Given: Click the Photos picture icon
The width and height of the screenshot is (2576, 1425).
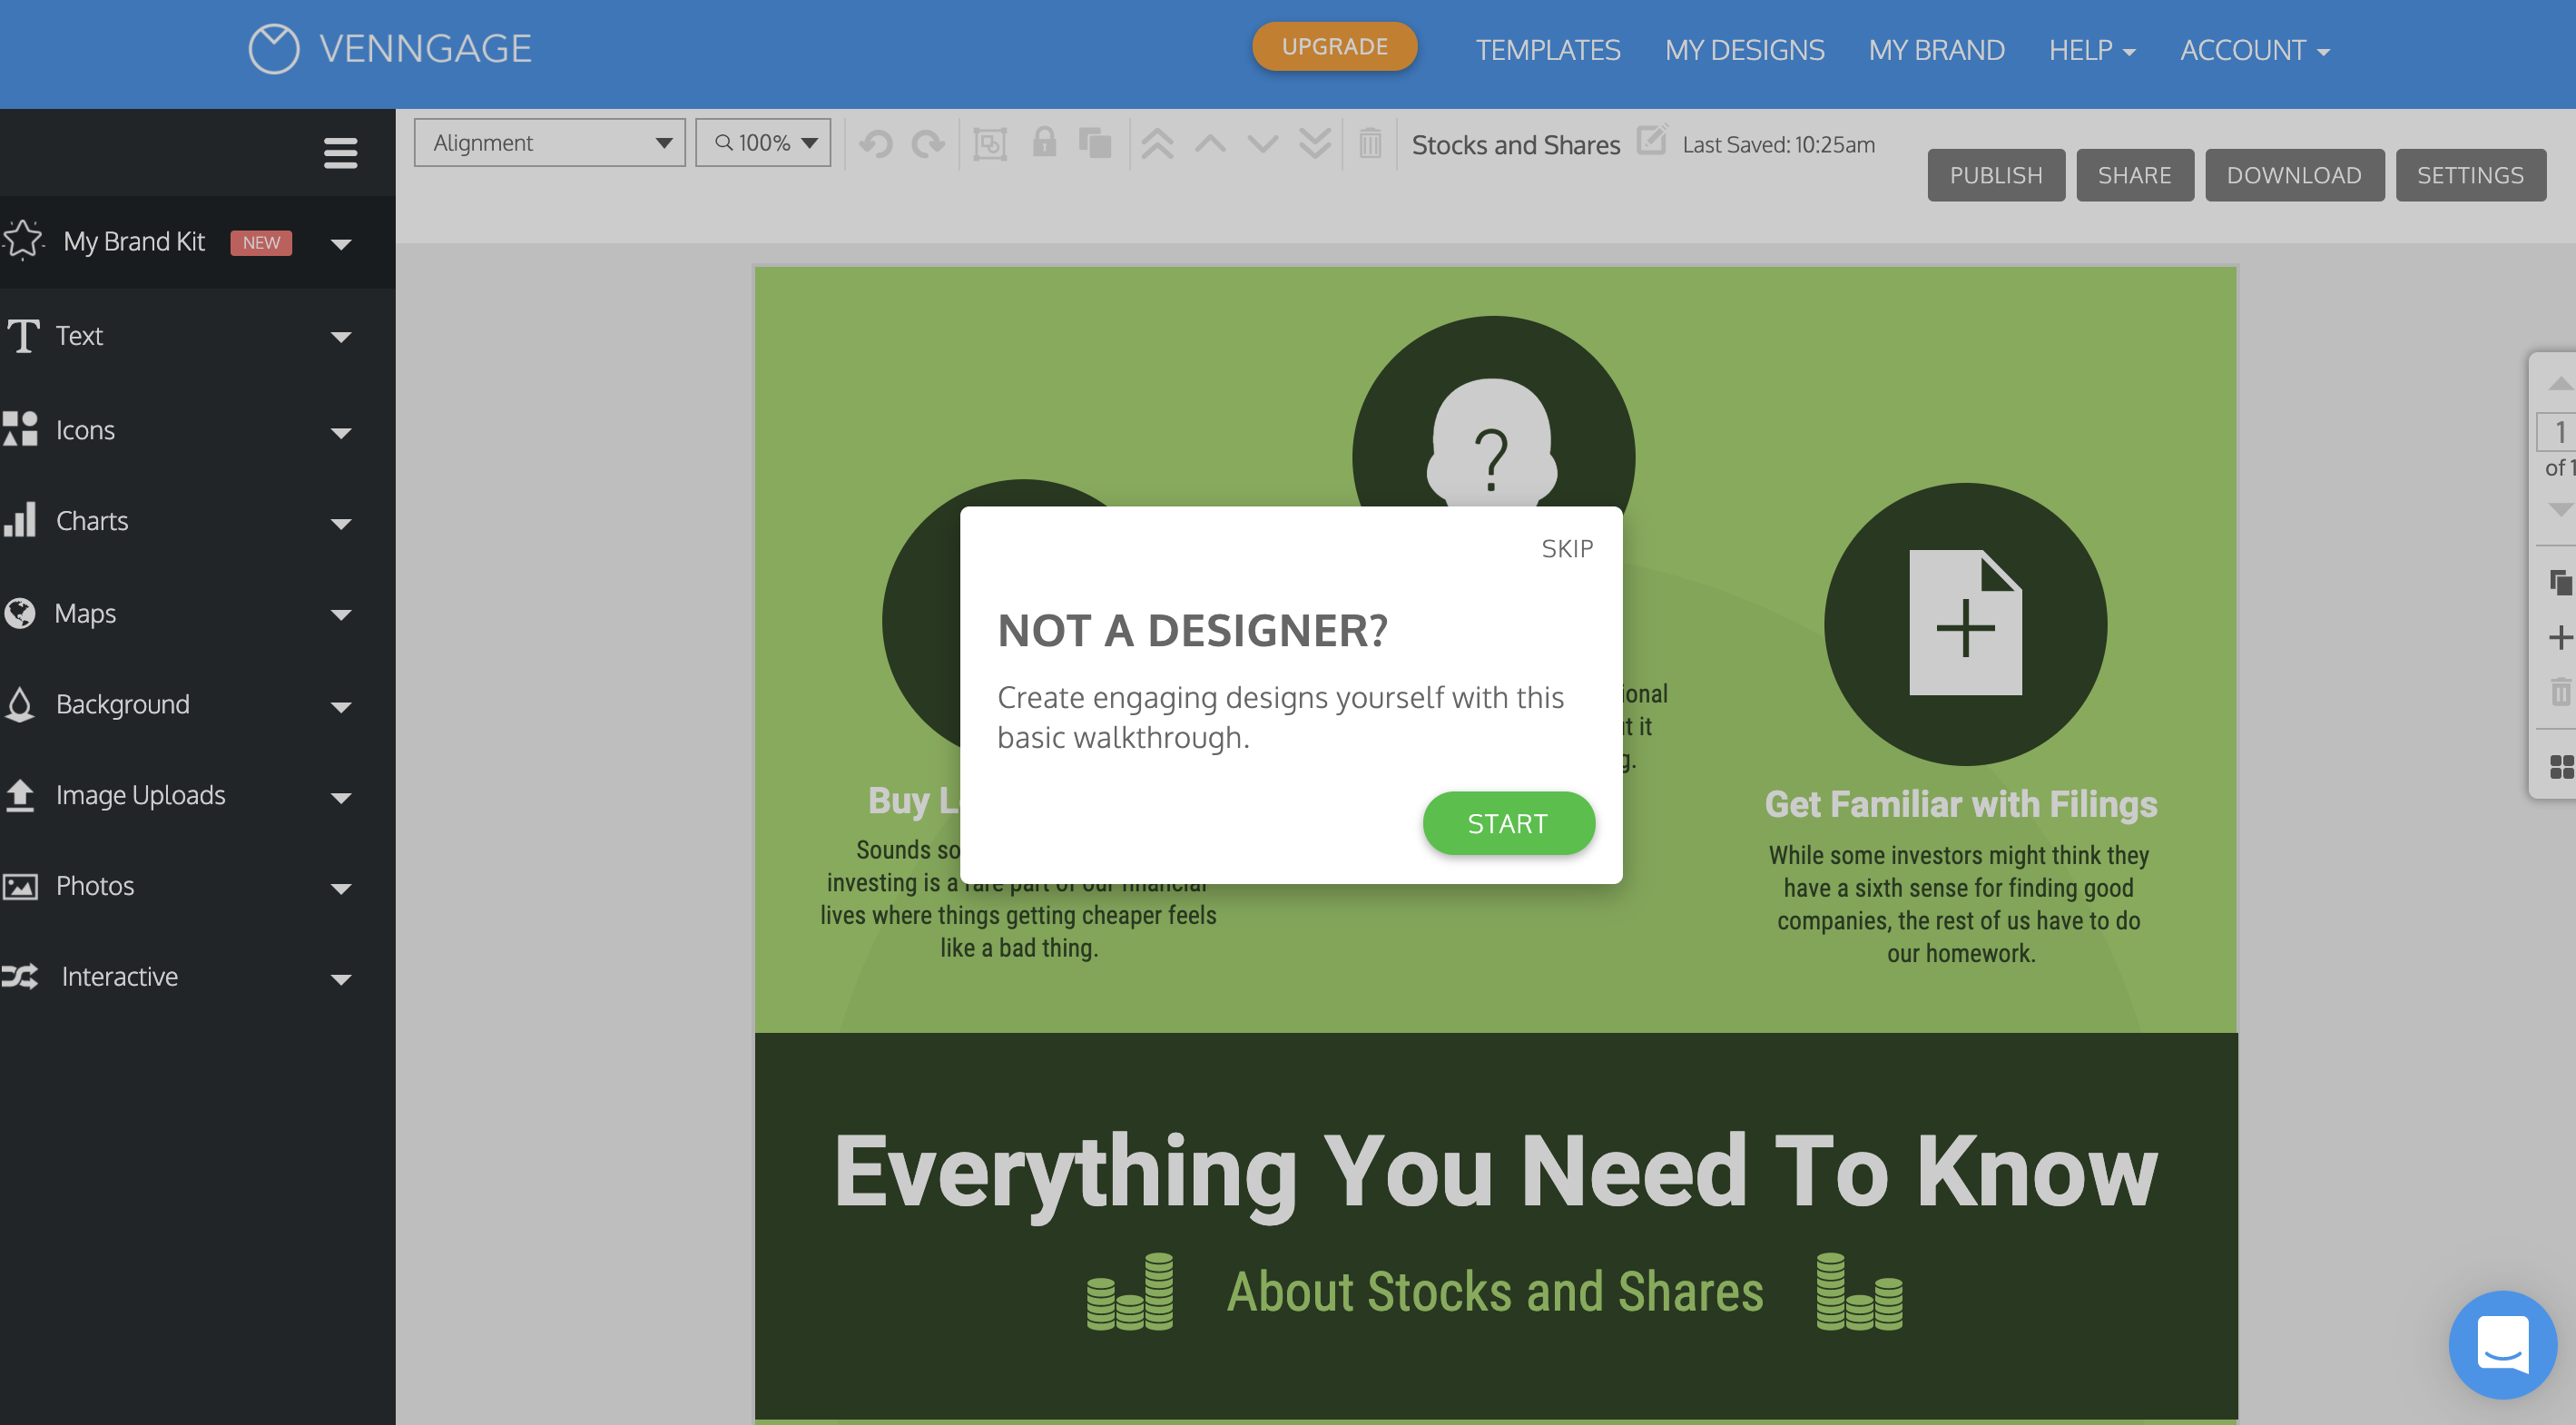Looking at the screenshot, I should [20, 886].
